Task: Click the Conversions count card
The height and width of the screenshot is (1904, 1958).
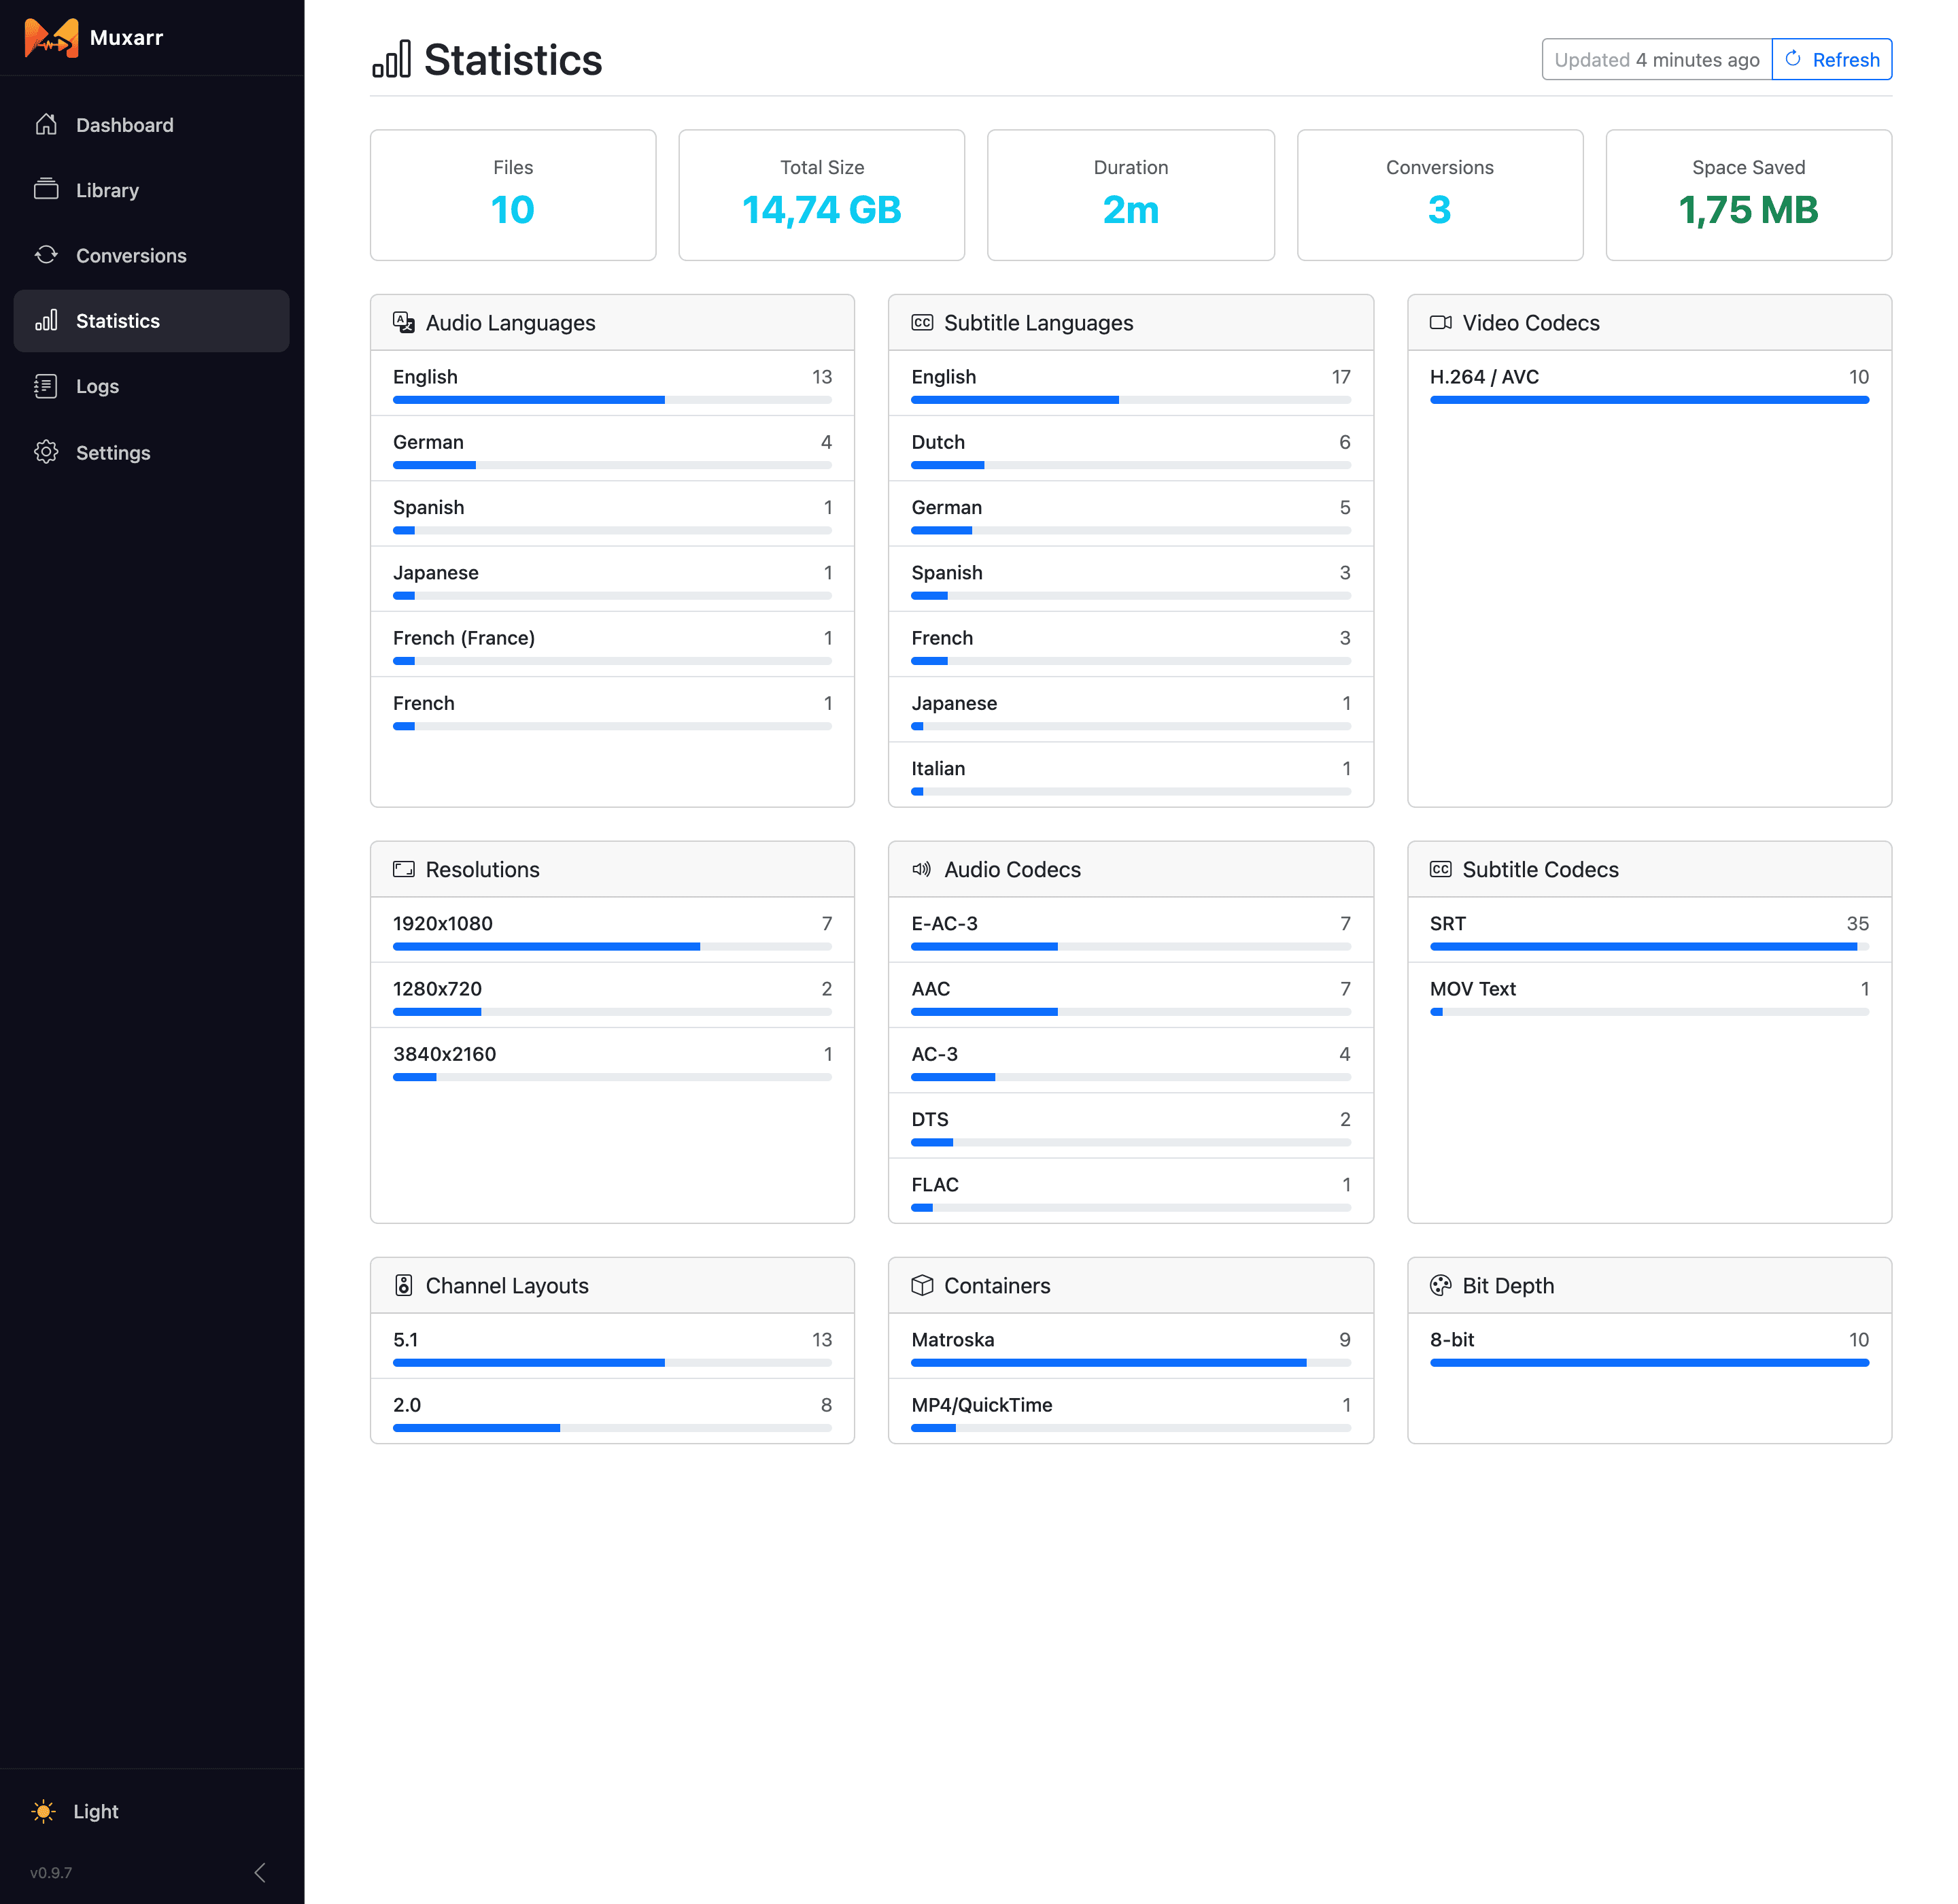Action: [1440, 195]
